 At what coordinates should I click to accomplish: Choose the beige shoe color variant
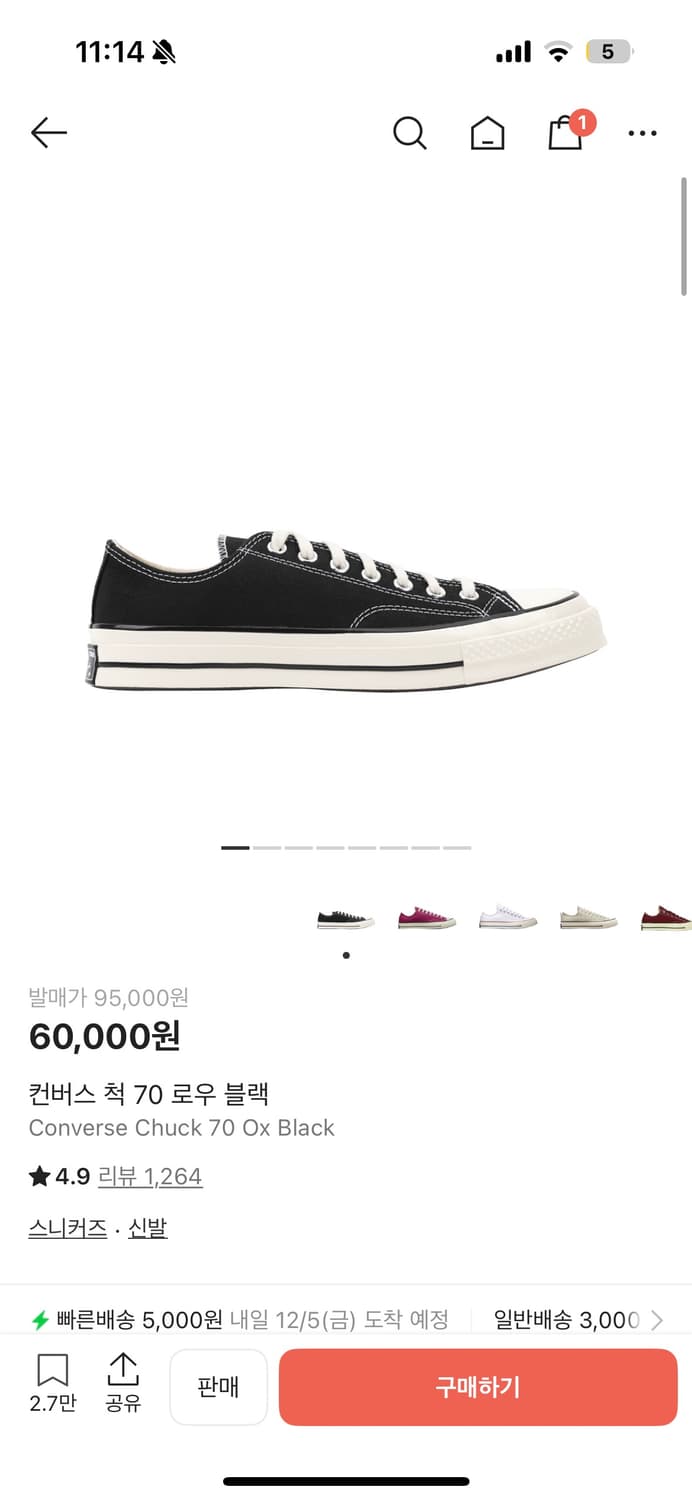[588, 918]
